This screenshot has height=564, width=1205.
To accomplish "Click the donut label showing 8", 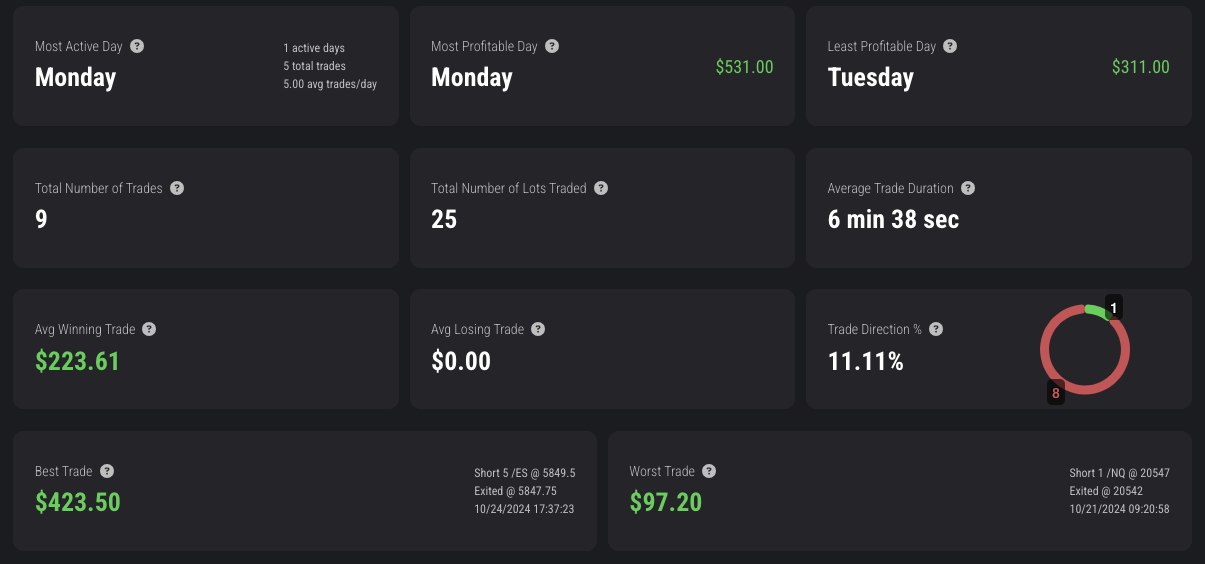I will pyautogui.click(x=1056, y=393).
